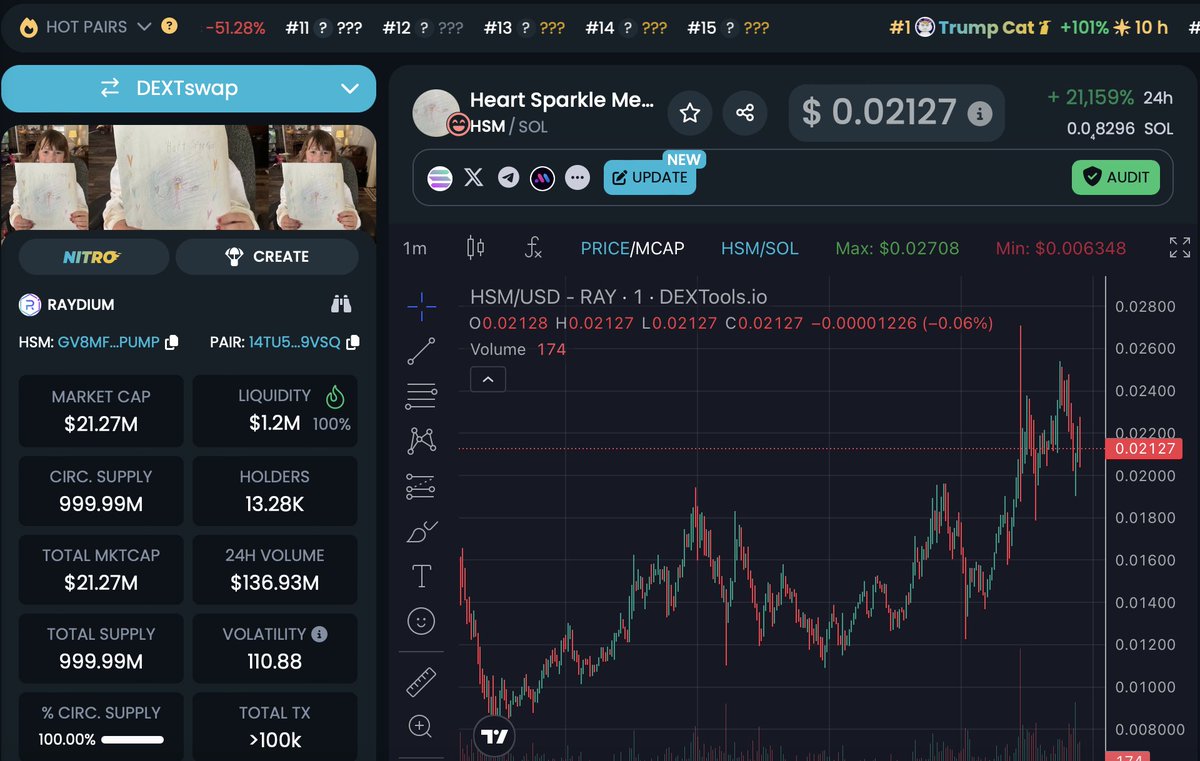Click the binoculars icon beside RAYDIUM
The width and height of the screenshot is (1200, 761).
point(341,305)
